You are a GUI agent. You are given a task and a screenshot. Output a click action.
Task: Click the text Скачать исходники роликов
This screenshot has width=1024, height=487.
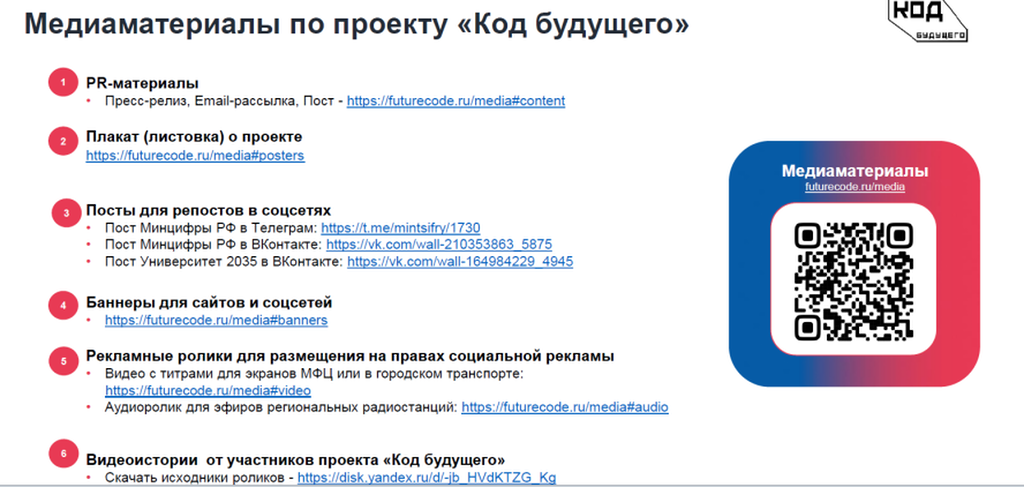point(196,477)
